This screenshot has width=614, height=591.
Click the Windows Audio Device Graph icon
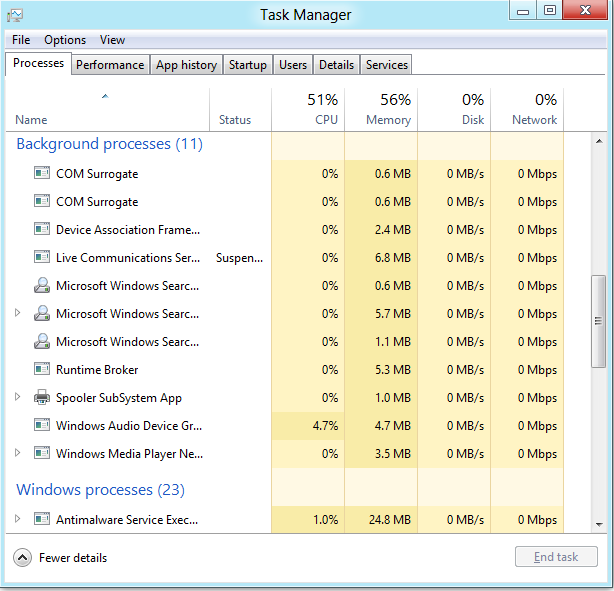coord(42,425)
